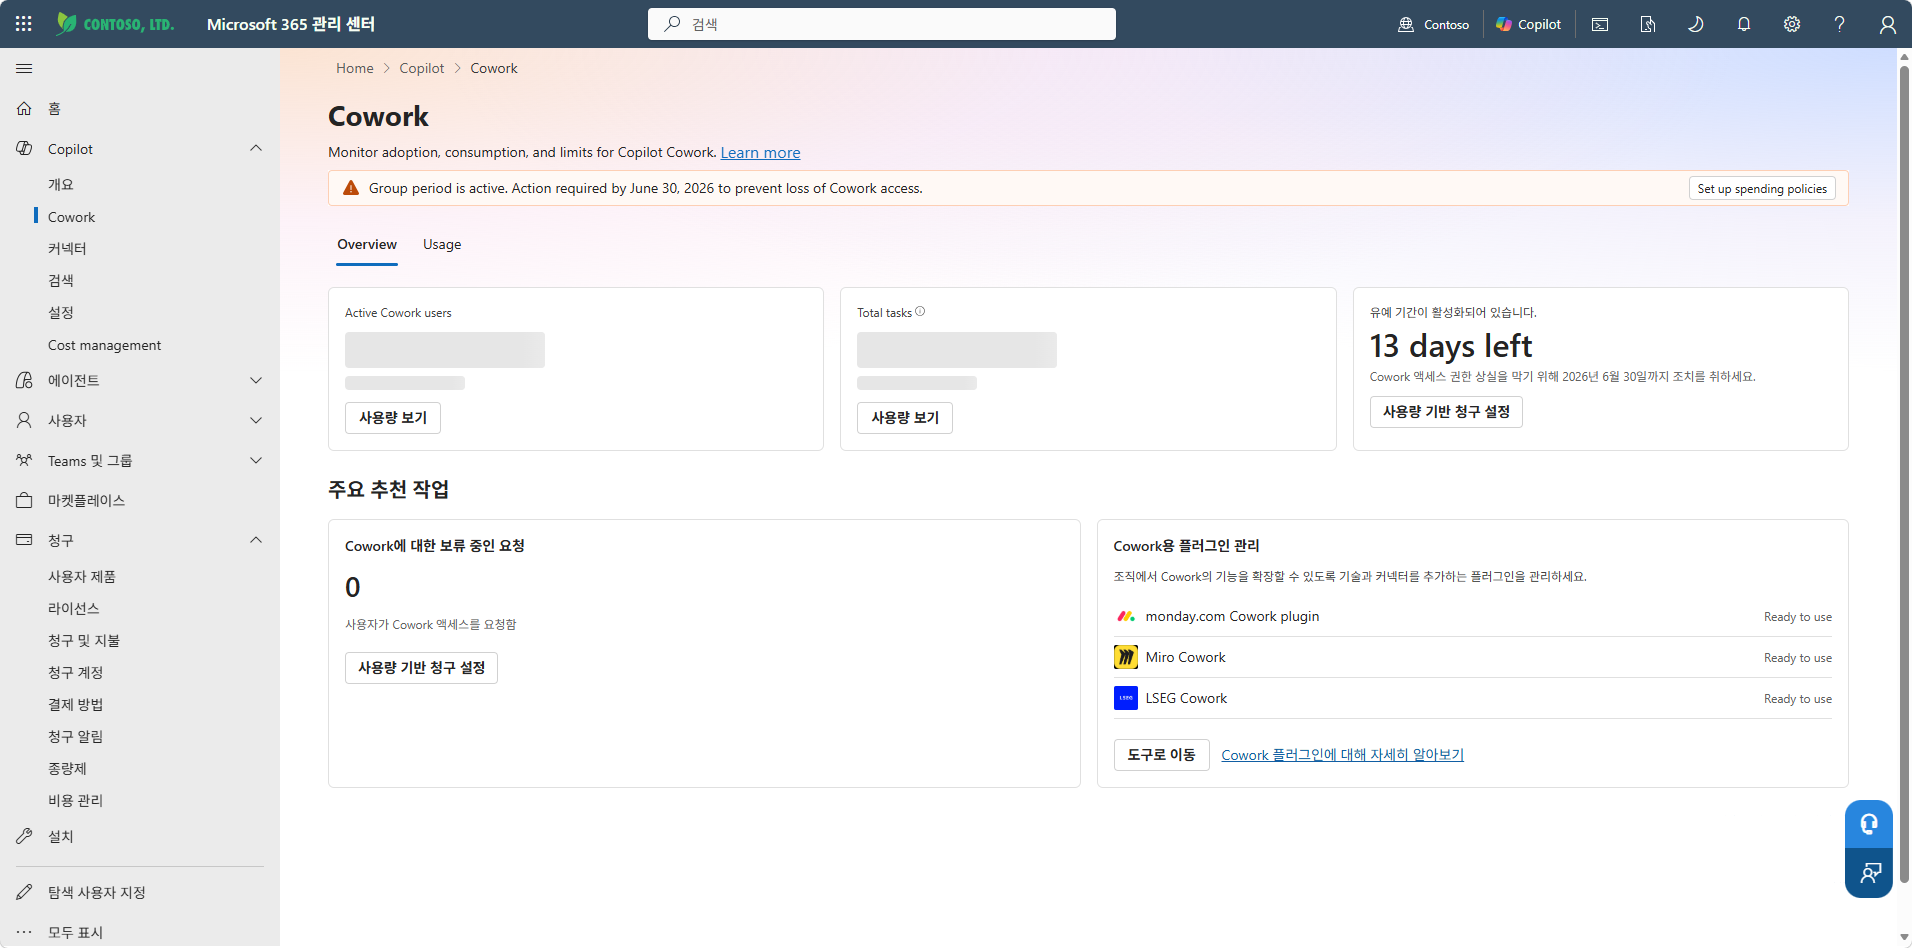
Task: Click the Miro Cowork plugin icon
Action: [1126, 657]
